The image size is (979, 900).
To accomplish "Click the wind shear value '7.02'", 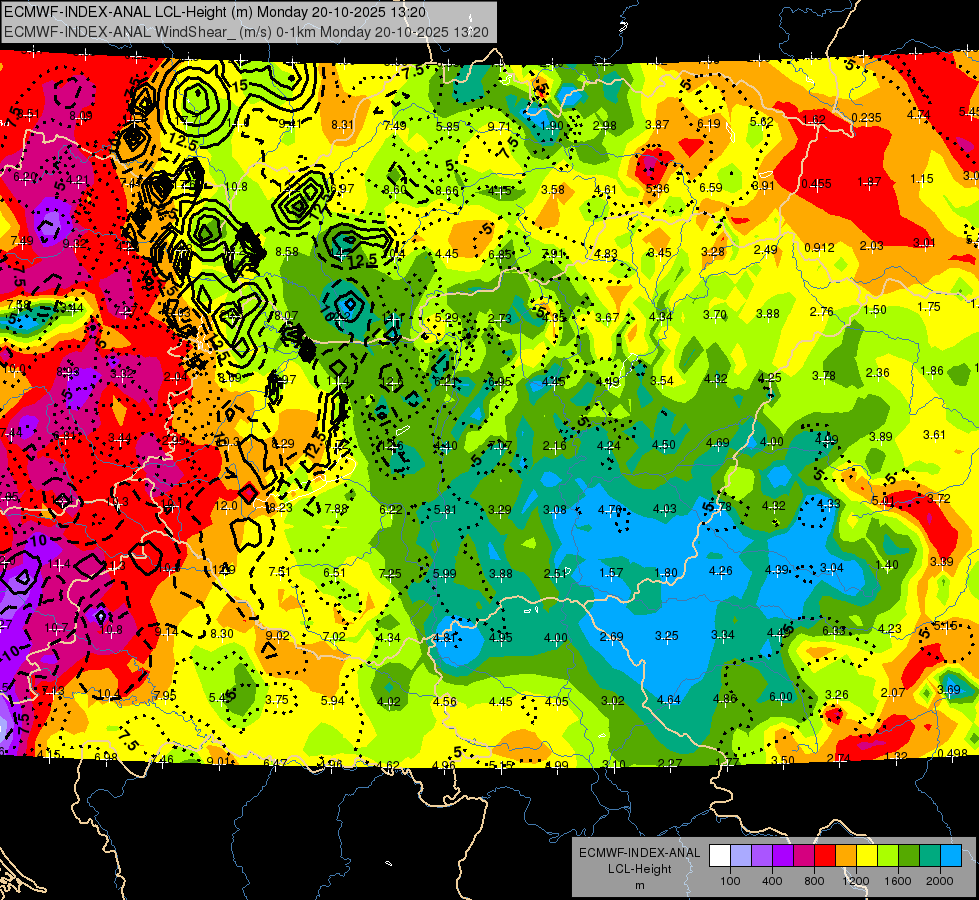I will coord(334,636).
